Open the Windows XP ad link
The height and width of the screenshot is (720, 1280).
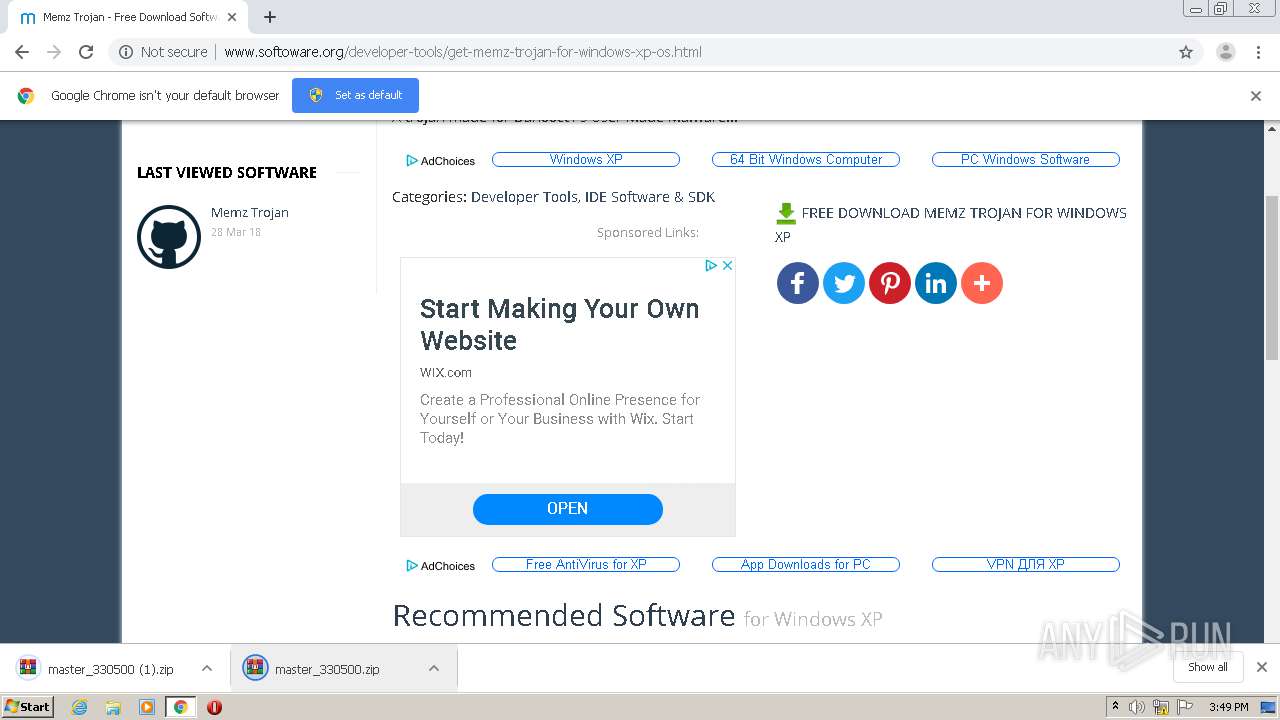coord(586,159)
